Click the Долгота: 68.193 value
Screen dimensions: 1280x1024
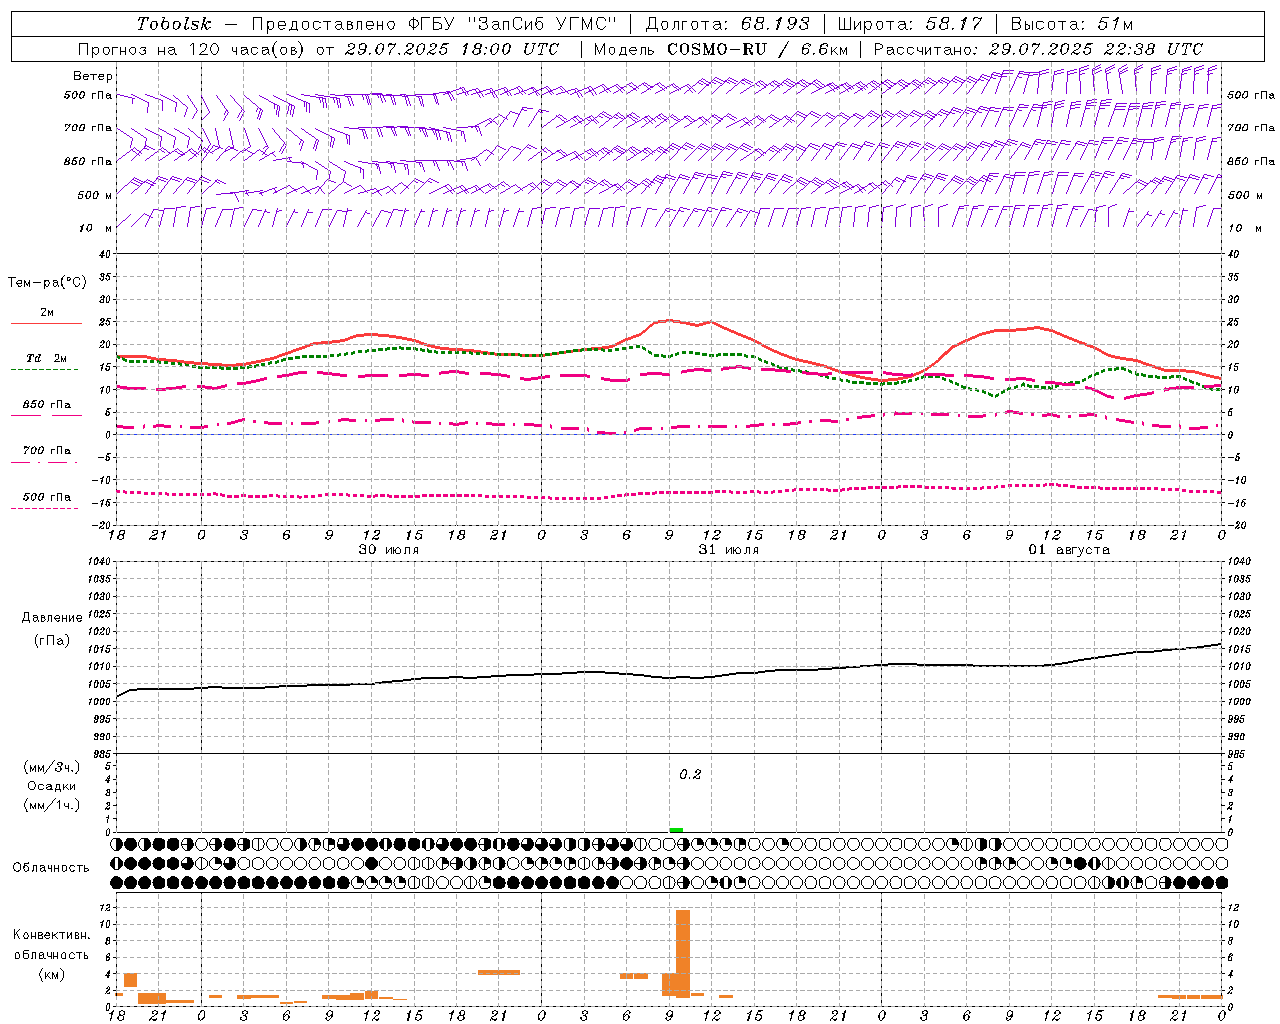(728, 24)
